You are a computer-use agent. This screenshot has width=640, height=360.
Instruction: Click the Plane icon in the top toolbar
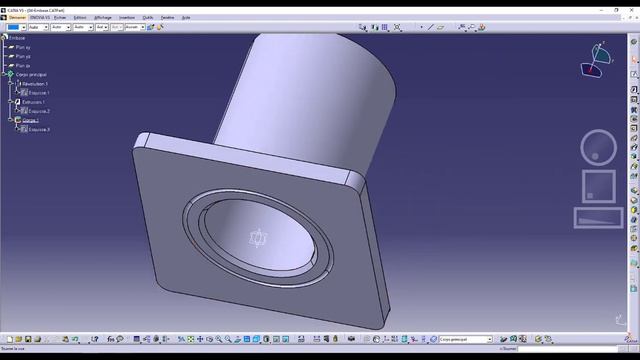(440, 27)
